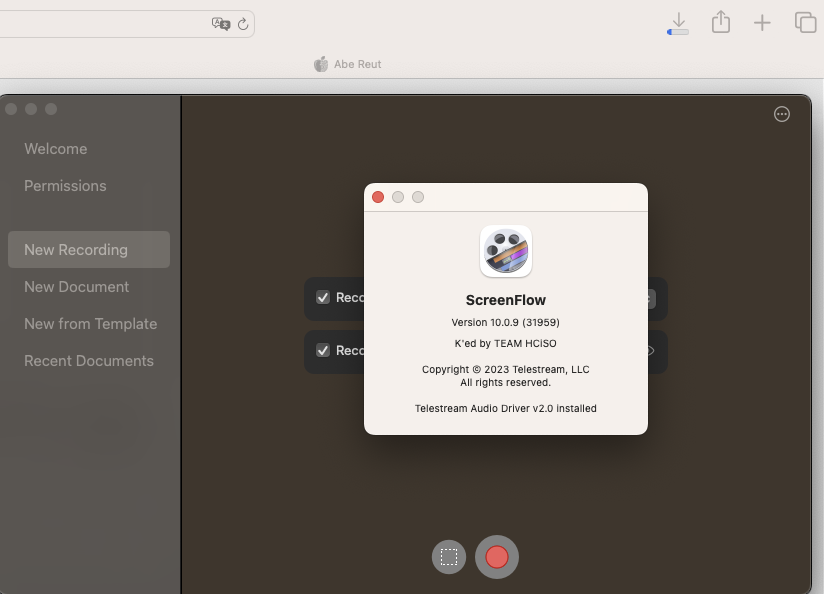Click the red record button
Image resolution: width=824 pixels, height=594 pixels.
(x=497, y=557)
